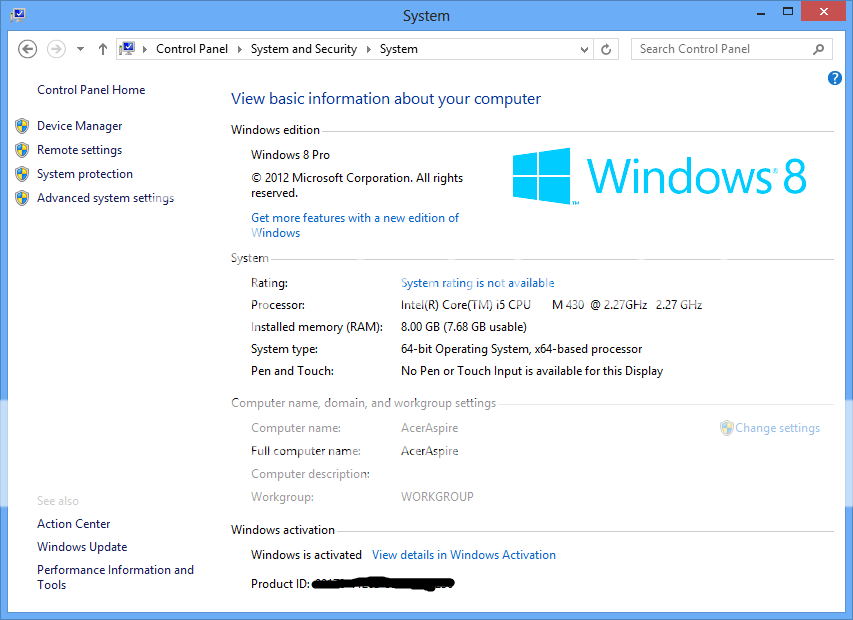Image resolution: width=853 pixels, height=620 pixels.
Task: Click the System window title bar icon
Action: 17,15
